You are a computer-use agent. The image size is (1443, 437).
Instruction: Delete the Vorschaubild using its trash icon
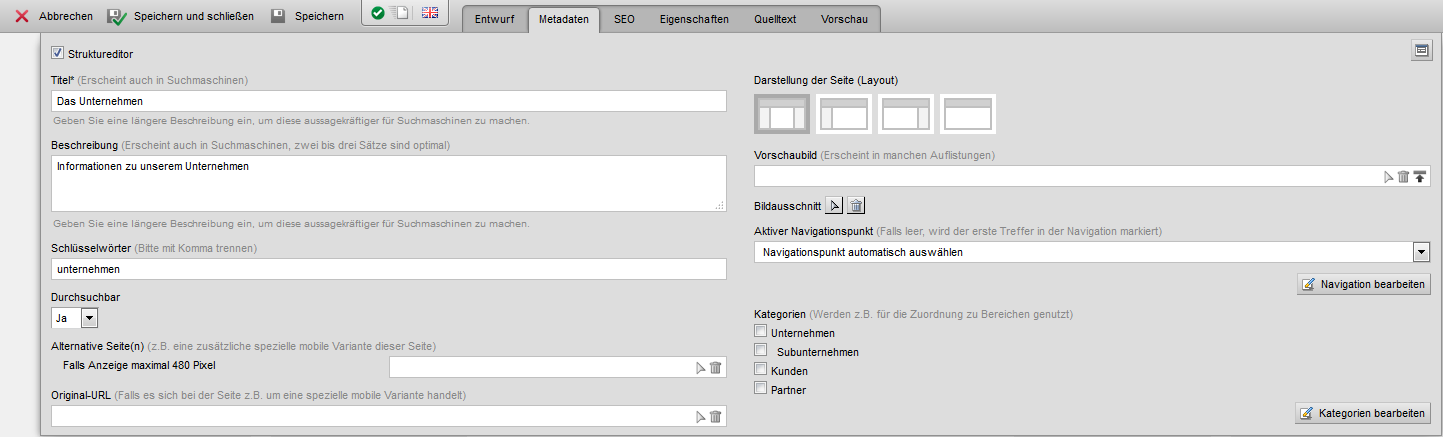tap(1403, 176)
